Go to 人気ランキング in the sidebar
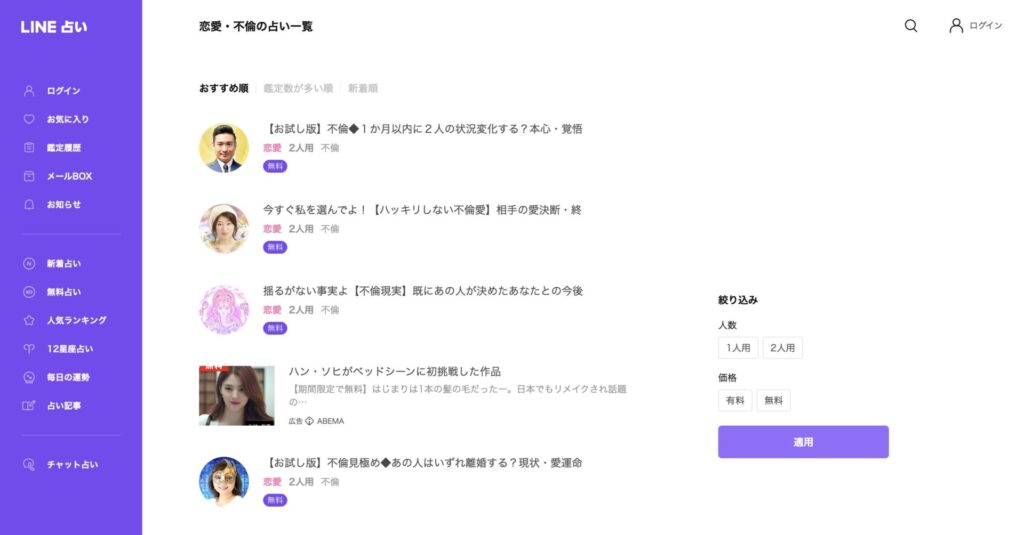 click(x=76, y=320)
